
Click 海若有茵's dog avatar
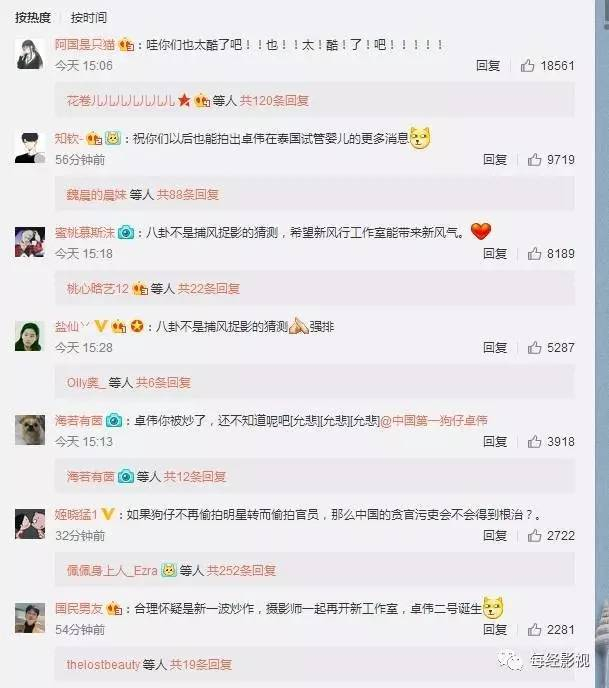pyautogui.click(x=30, y=430)
